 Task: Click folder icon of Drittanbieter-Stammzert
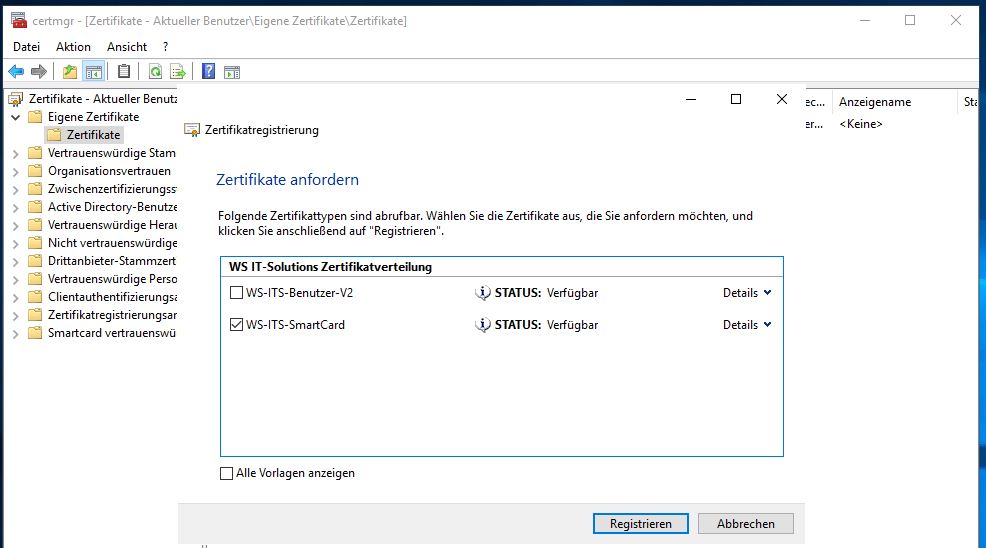(35, 261)
